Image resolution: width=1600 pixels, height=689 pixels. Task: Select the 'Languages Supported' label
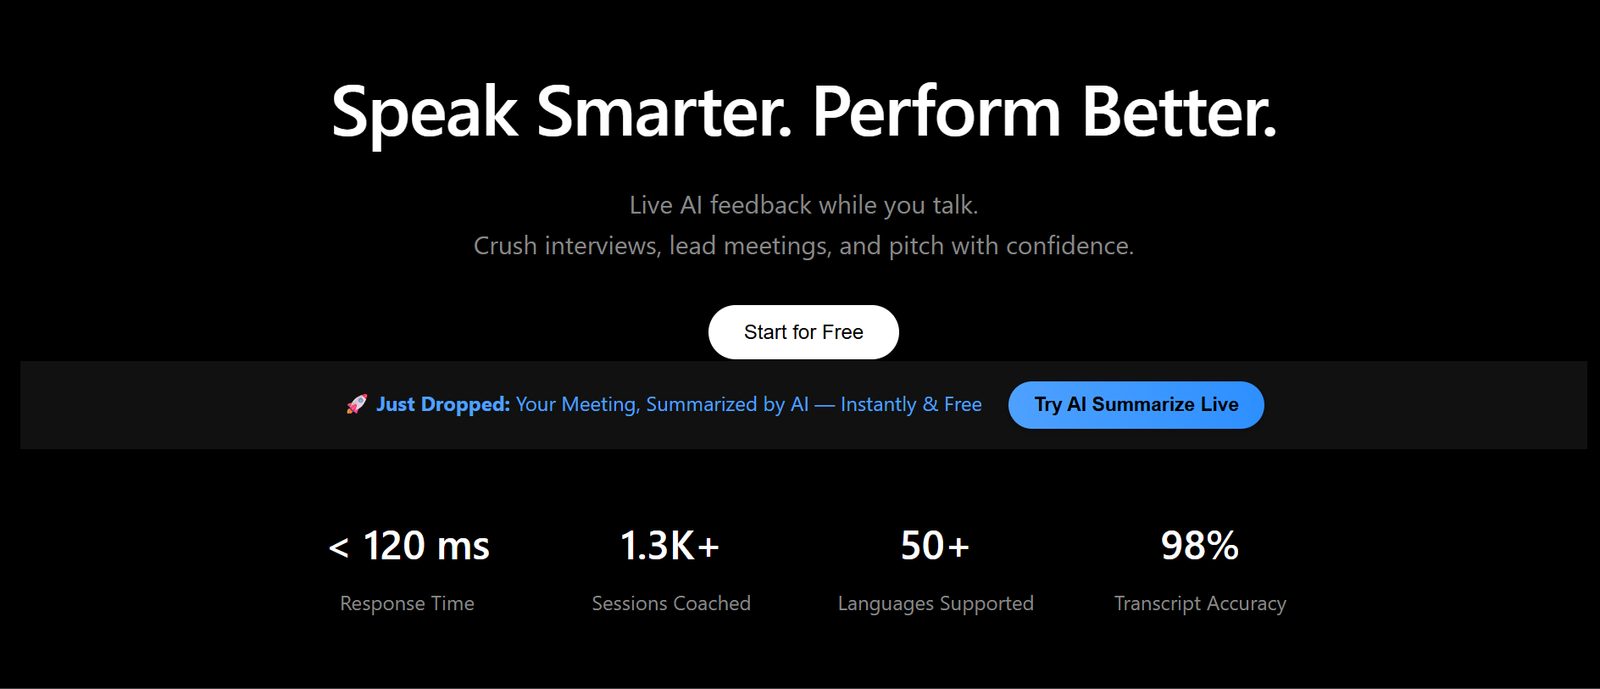point(936,603)
